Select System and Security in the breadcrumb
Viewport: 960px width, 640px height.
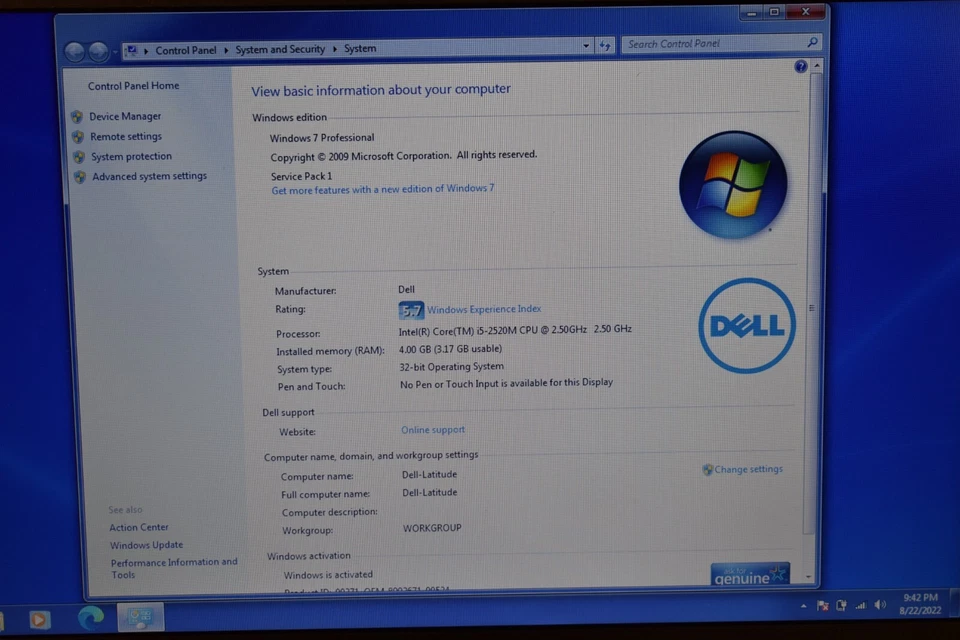(x=280, y=48)
